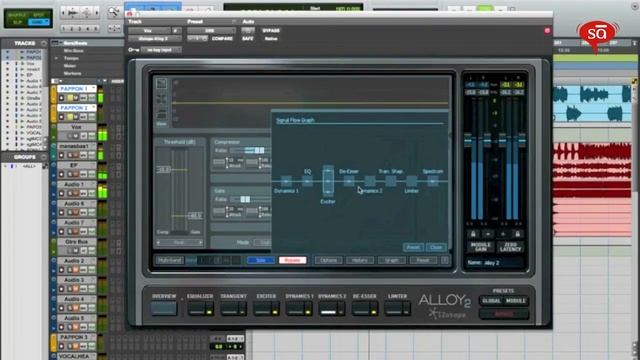Record-enable the EP track
This screenshot has width=640, height=360.
[62, 174]
